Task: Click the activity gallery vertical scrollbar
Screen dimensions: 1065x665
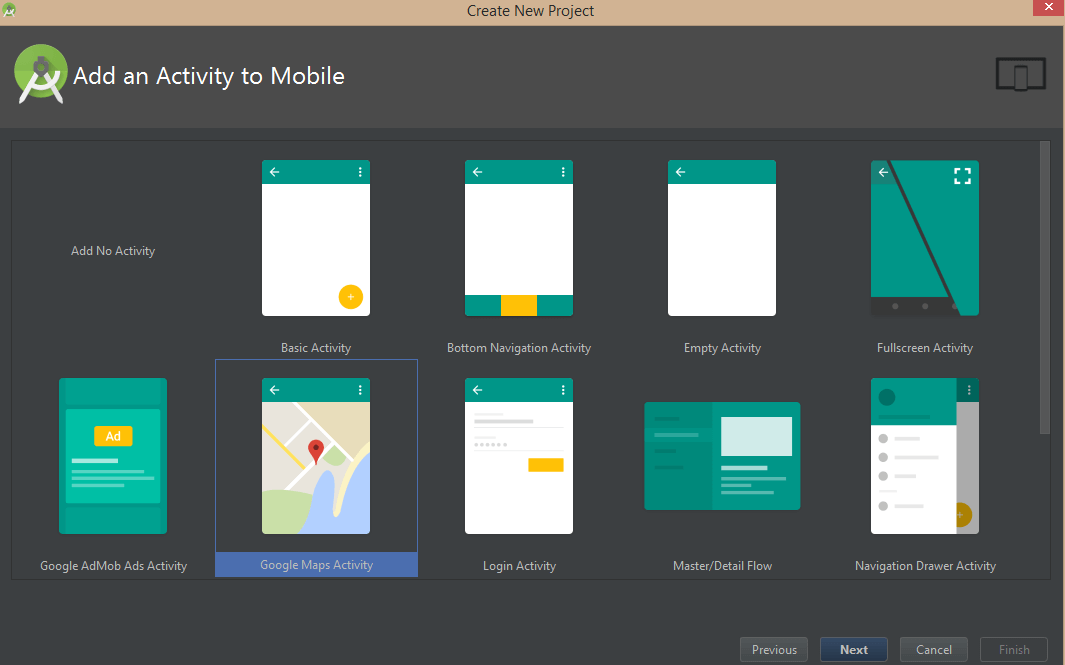Action: (1045, 287)
